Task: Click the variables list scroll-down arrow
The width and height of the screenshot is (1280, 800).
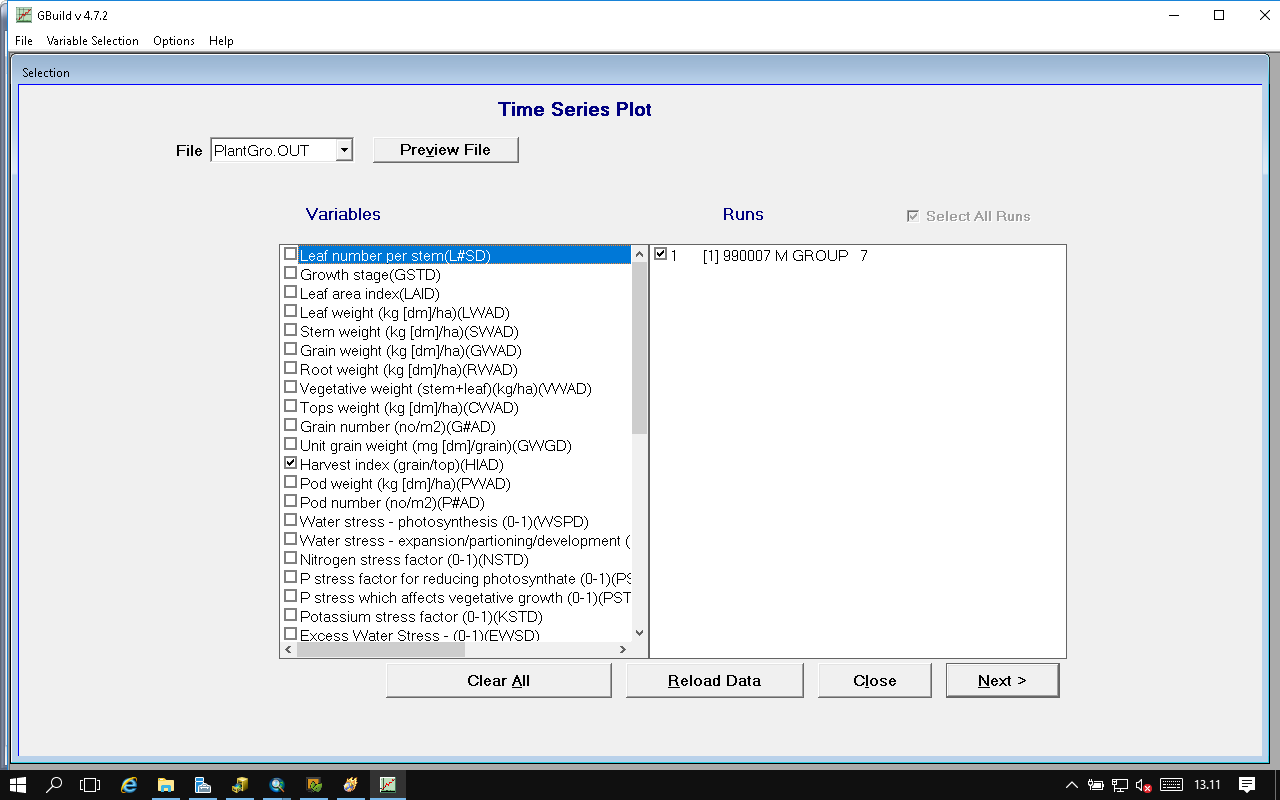Action: coord(639,632)
